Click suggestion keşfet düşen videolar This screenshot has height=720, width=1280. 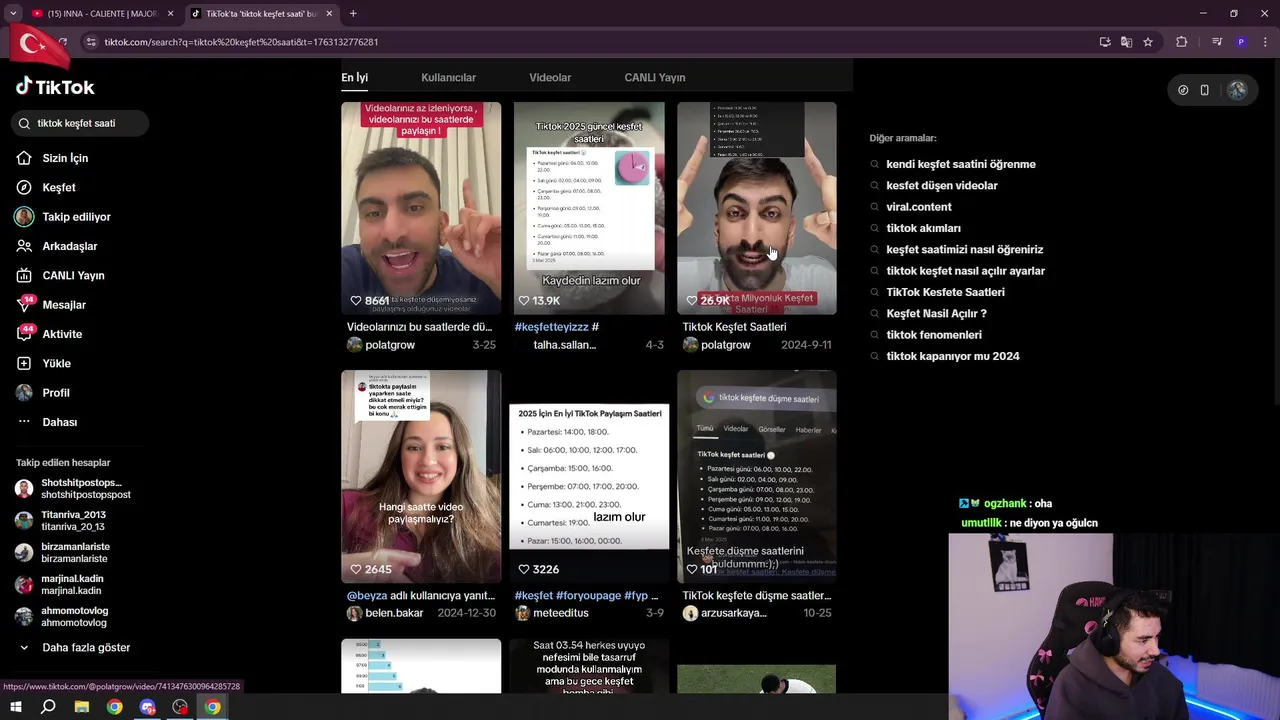click(942, 186)
